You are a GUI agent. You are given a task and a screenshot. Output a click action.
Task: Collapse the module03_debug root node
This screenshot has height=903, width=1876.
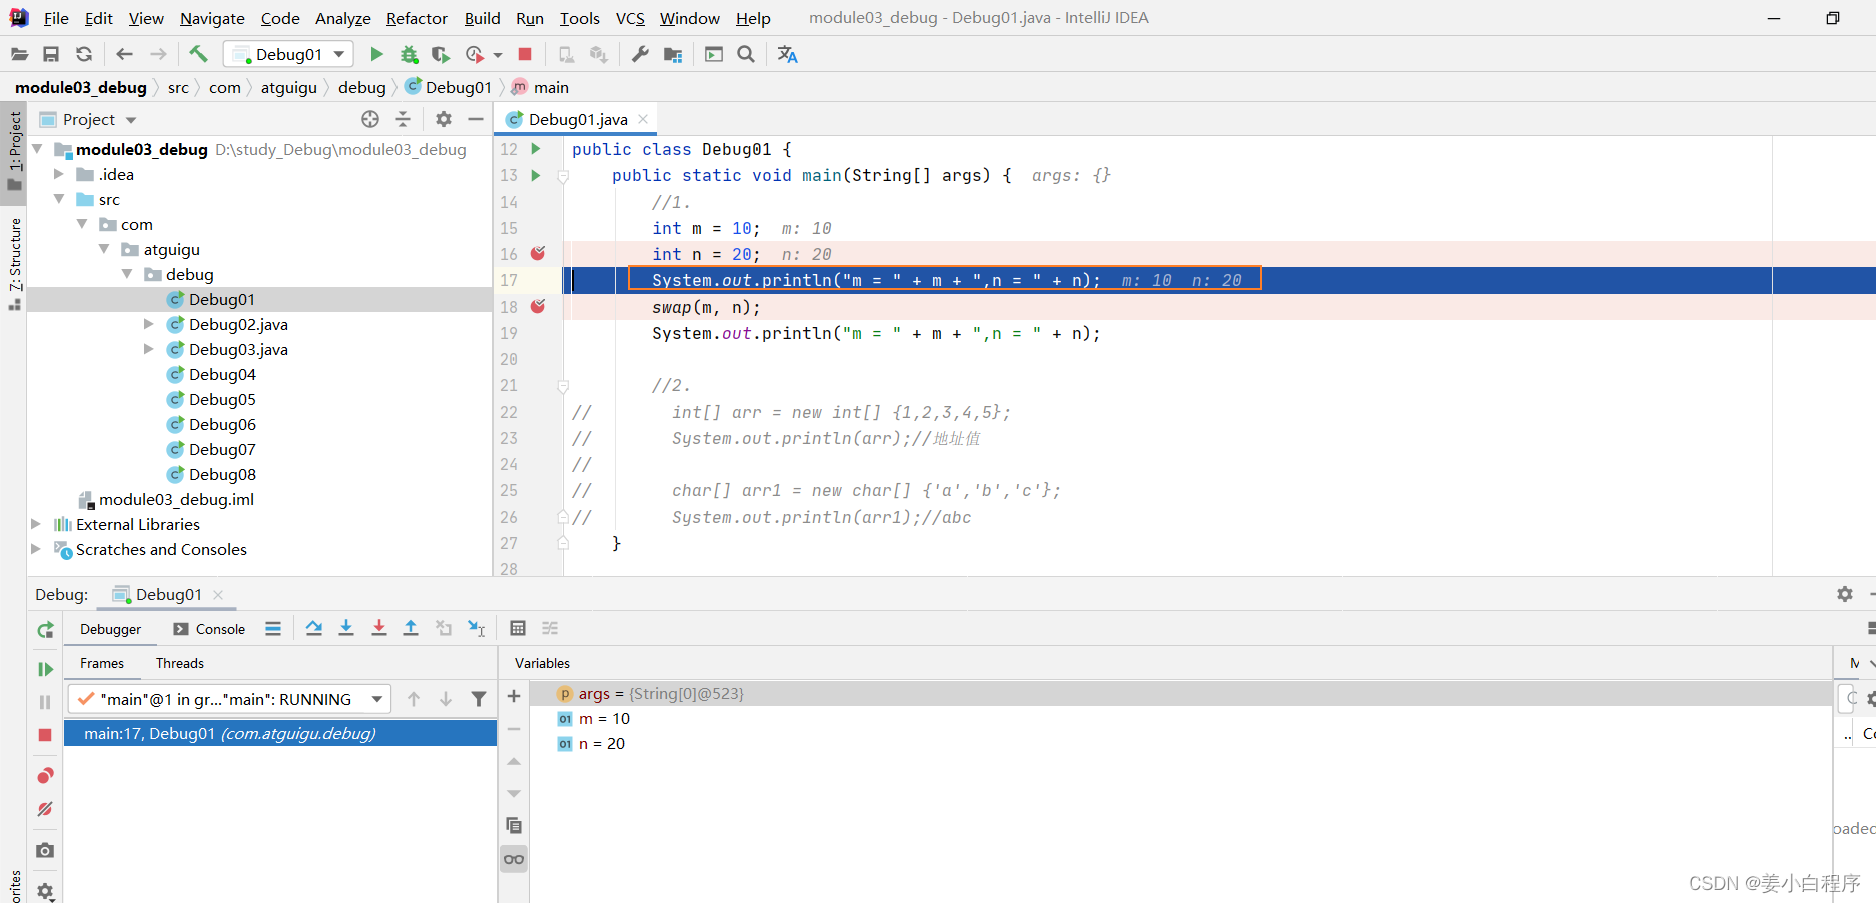tap(38, 149)
